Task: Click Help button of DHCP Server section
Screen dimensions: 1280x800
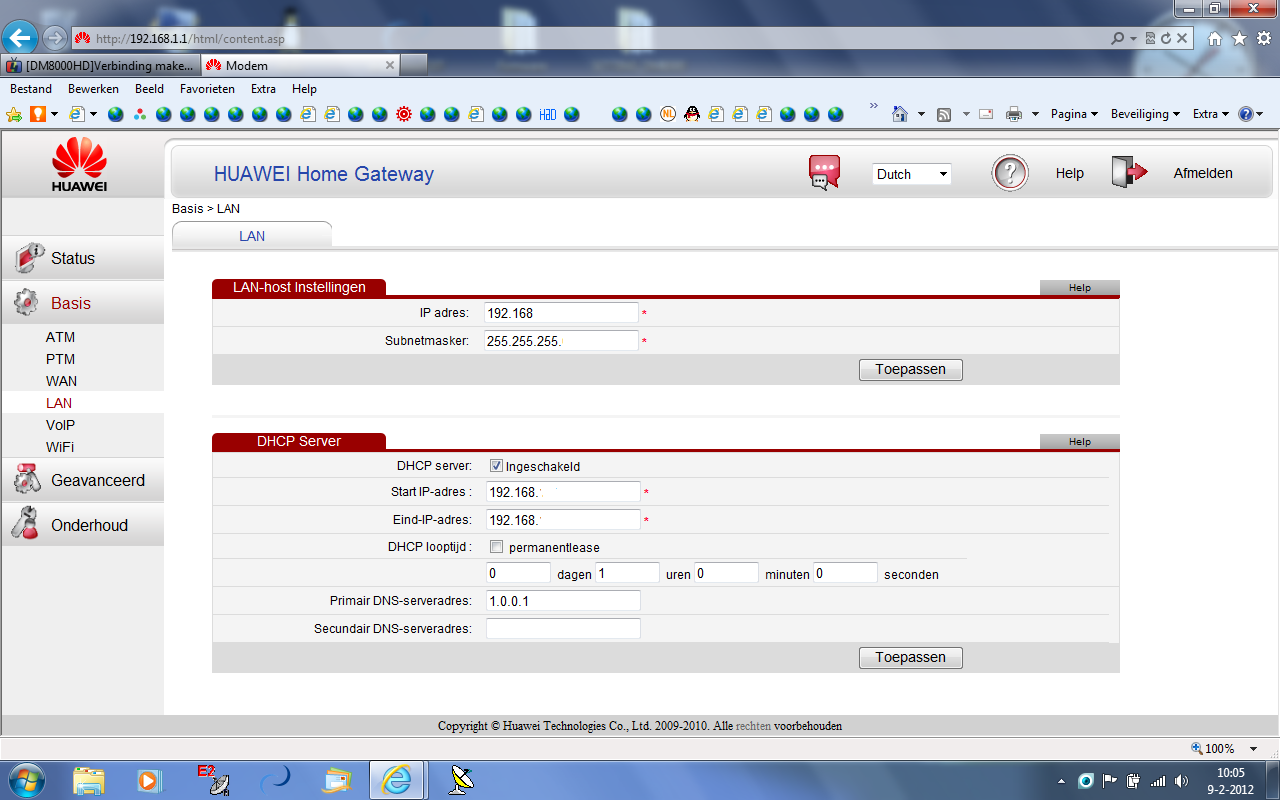Action: [1080, 441]
